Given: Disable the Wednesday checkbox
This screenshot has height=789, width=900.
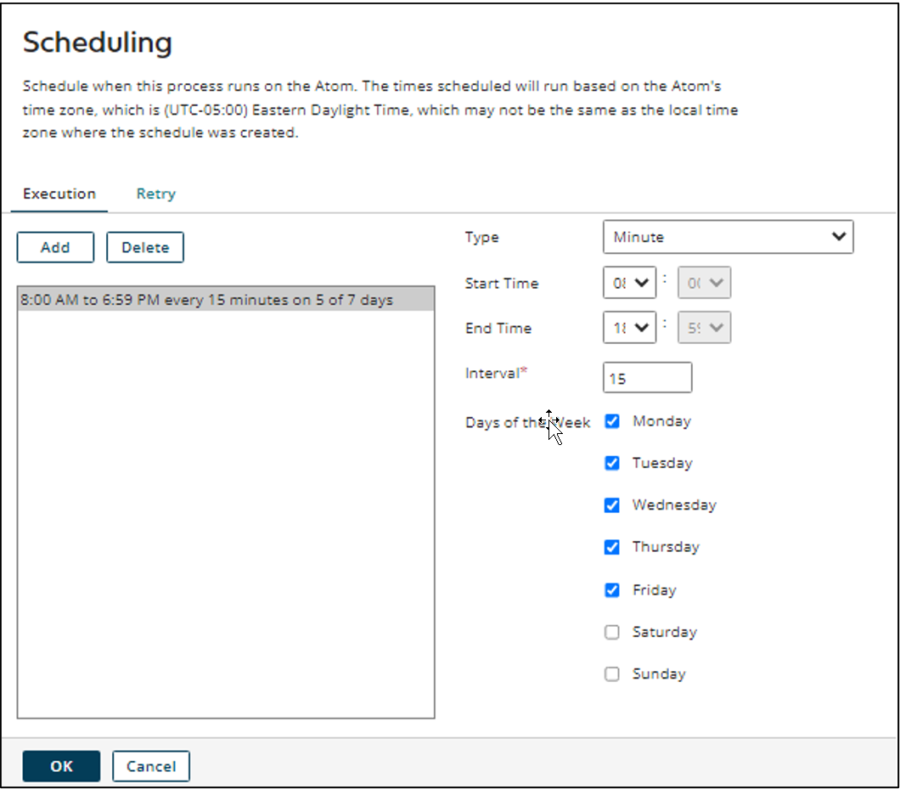Looking at the screenshot, I should 612,505.
